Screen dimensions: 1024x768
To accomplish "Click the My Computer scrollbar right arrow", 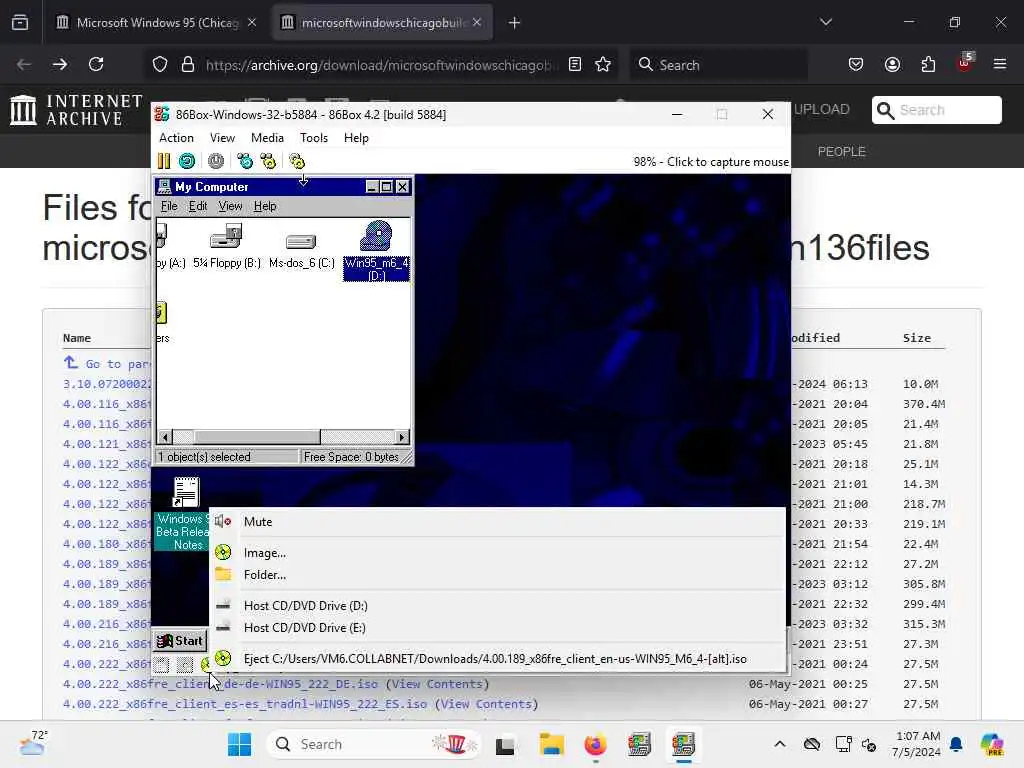I will (x=402, y=437).
